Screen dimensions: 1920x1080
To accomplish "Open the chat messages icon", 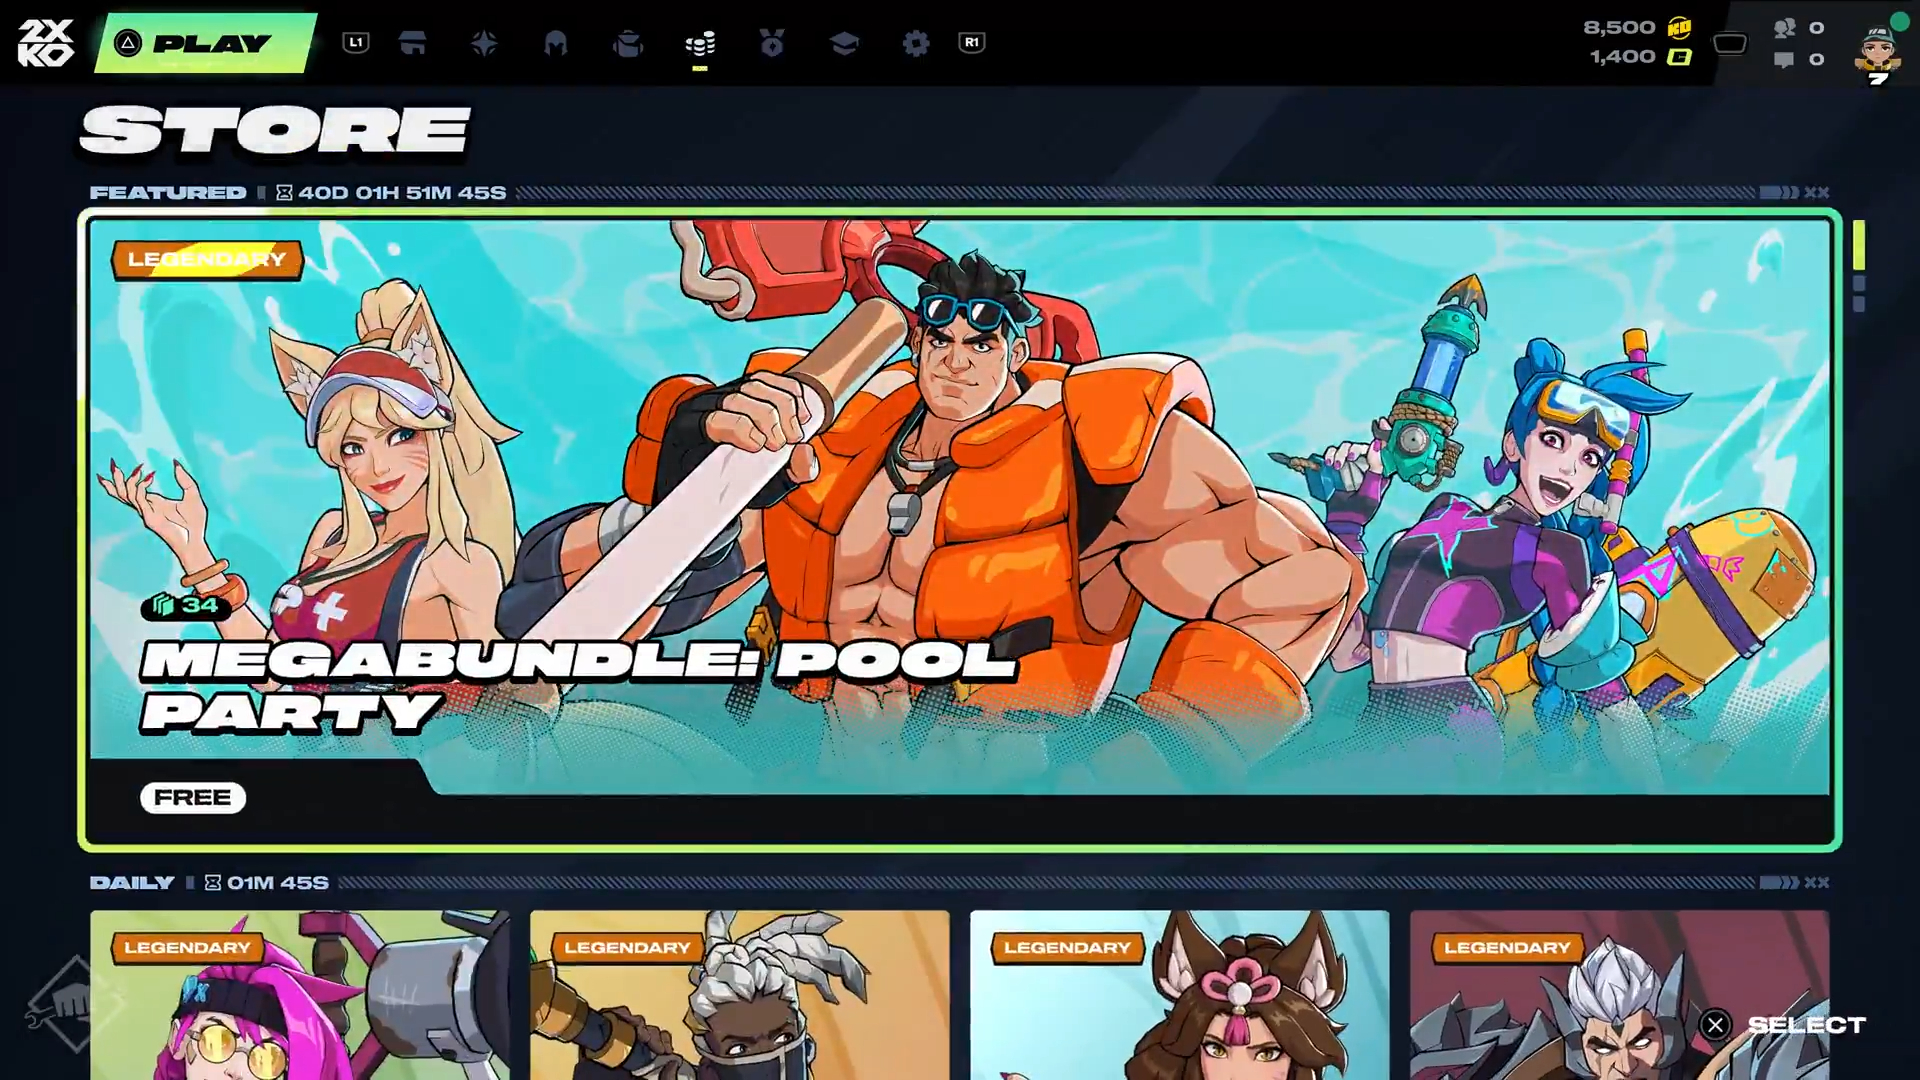I will (1784, 60).
